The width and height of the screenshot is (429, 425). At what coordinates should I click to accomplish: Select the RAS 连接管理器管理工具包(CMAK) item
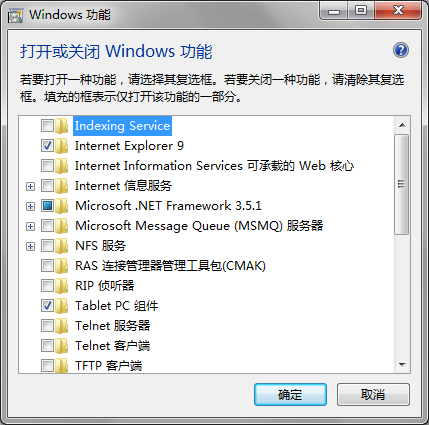click(170, 266)
